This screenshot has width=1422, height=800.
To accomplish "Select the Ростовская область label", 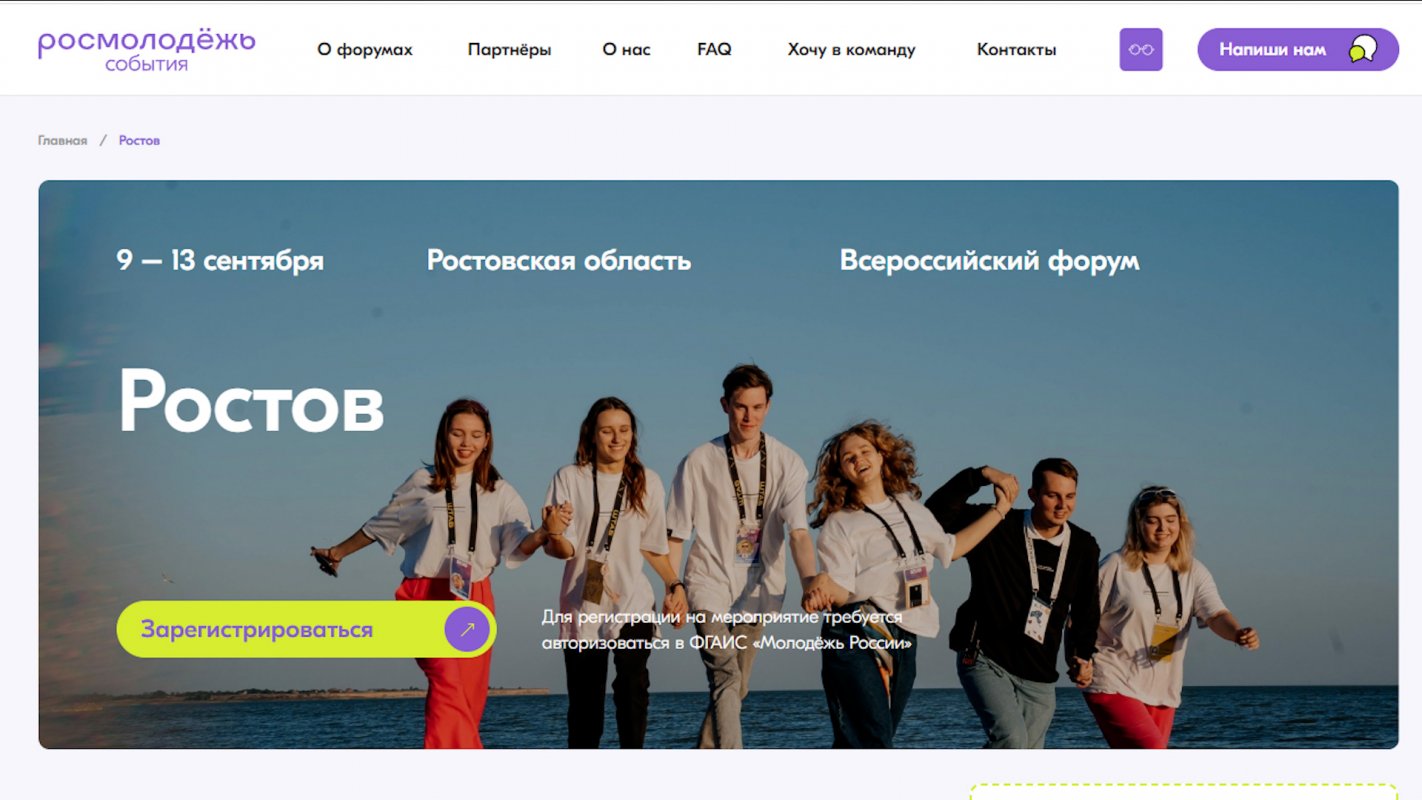I will point(558,261).
